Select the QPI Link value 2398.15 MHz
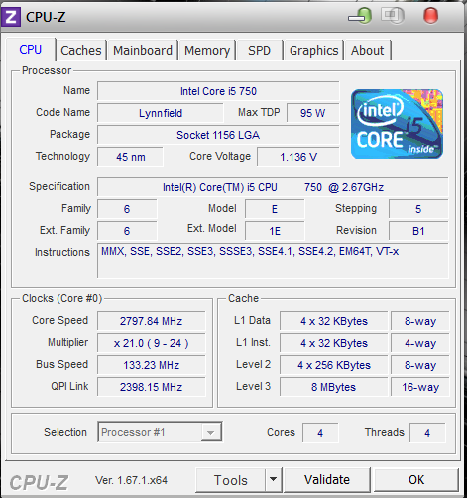The image size is (470, 498). point(151,387)
